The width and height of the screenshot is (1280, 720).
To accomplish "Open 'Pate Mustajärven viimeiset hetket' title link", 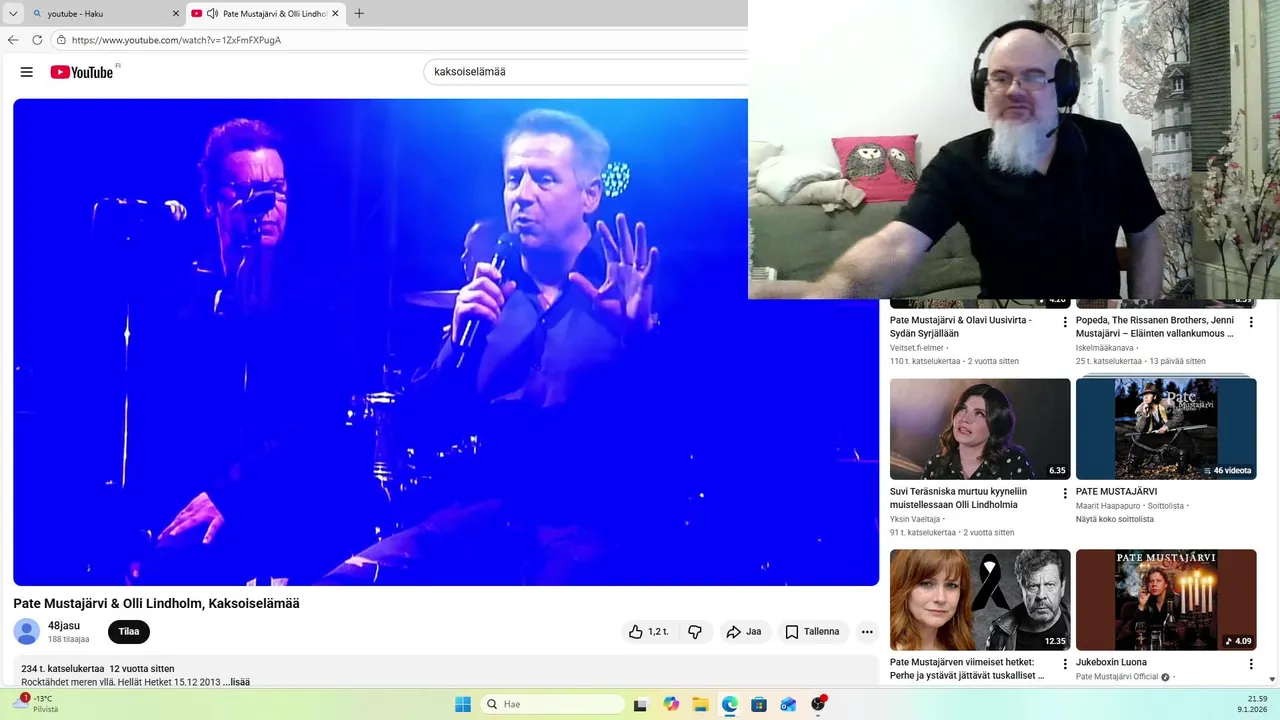I will [967, 669].
